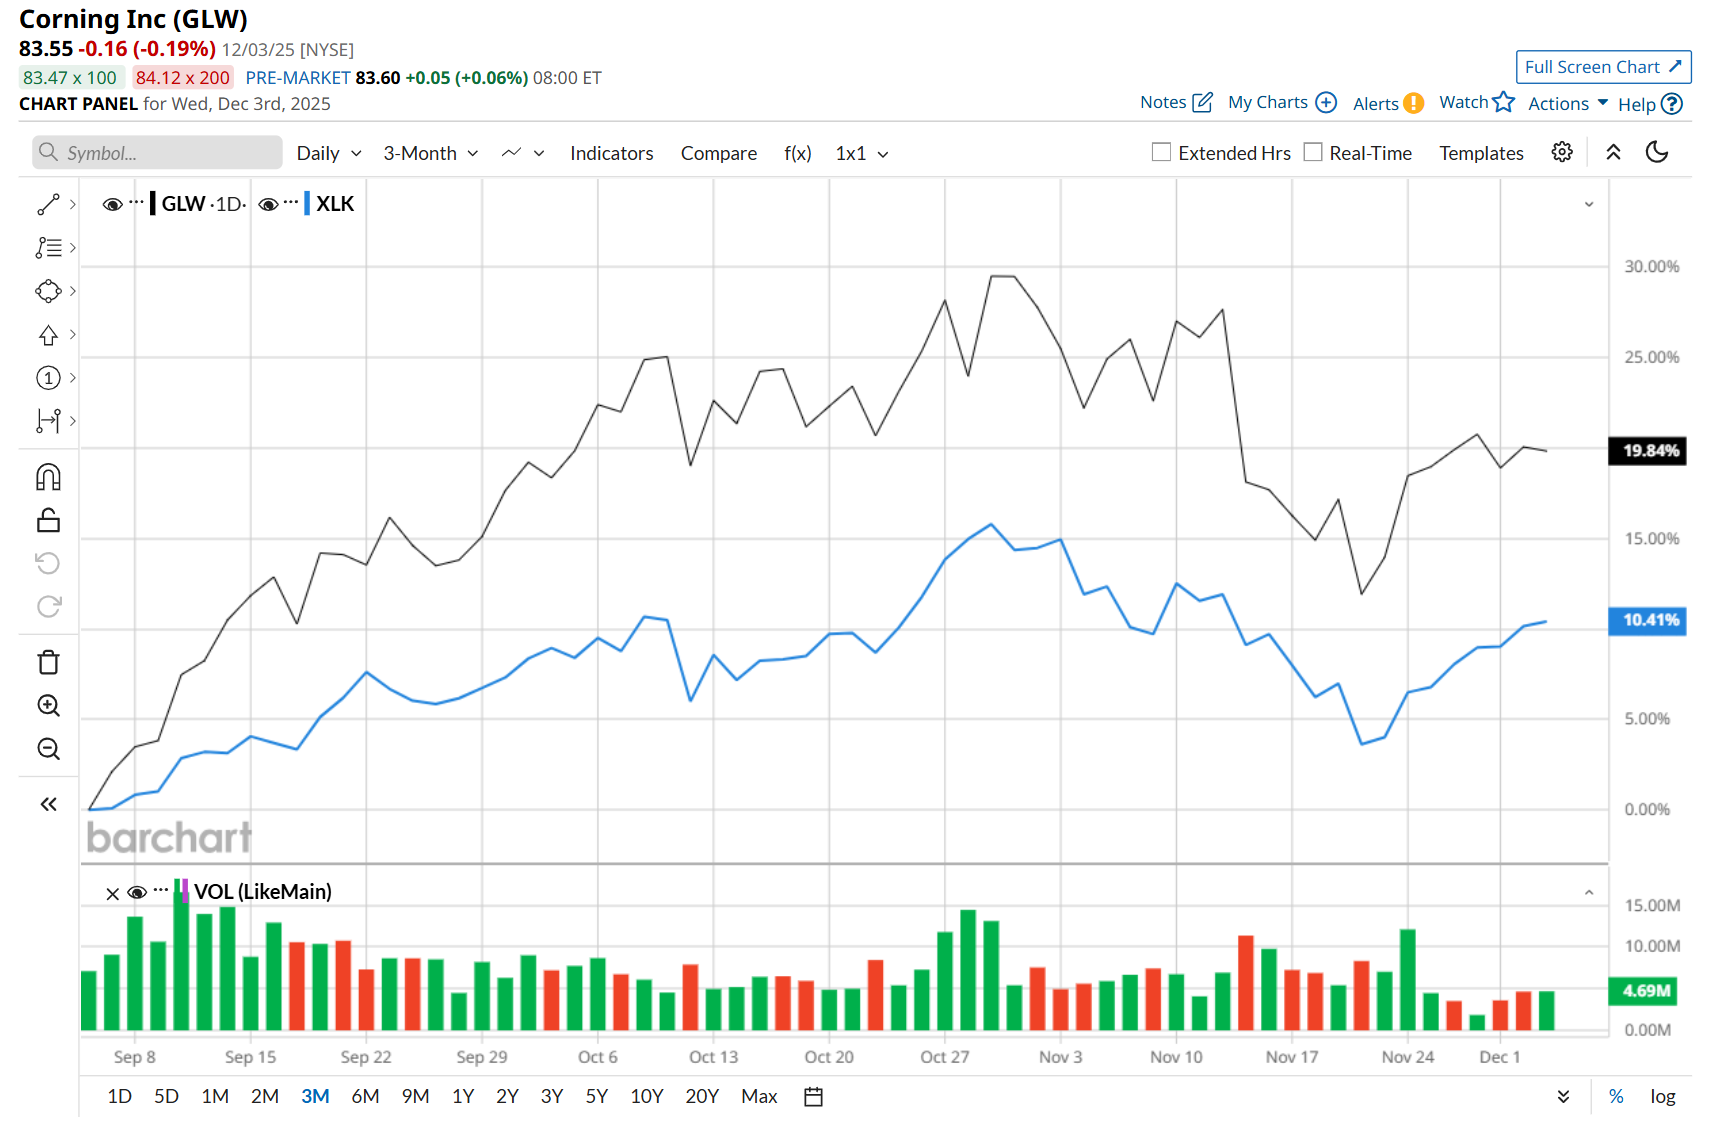The width and height of the screenshot is (1736, 1129).
Task: Click the Templates link
Action: pos(1481,153)
